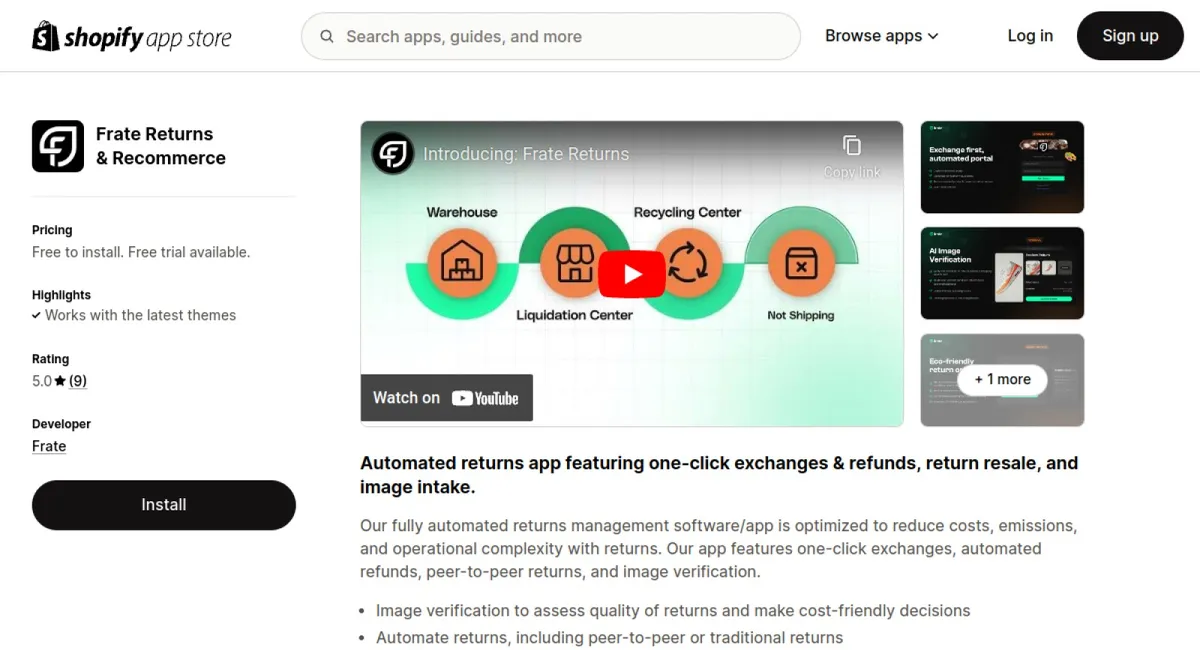The image size is (1200, 650).
Task: Expand the Browse apps dropdown
Action: click(x=882, y=36)
